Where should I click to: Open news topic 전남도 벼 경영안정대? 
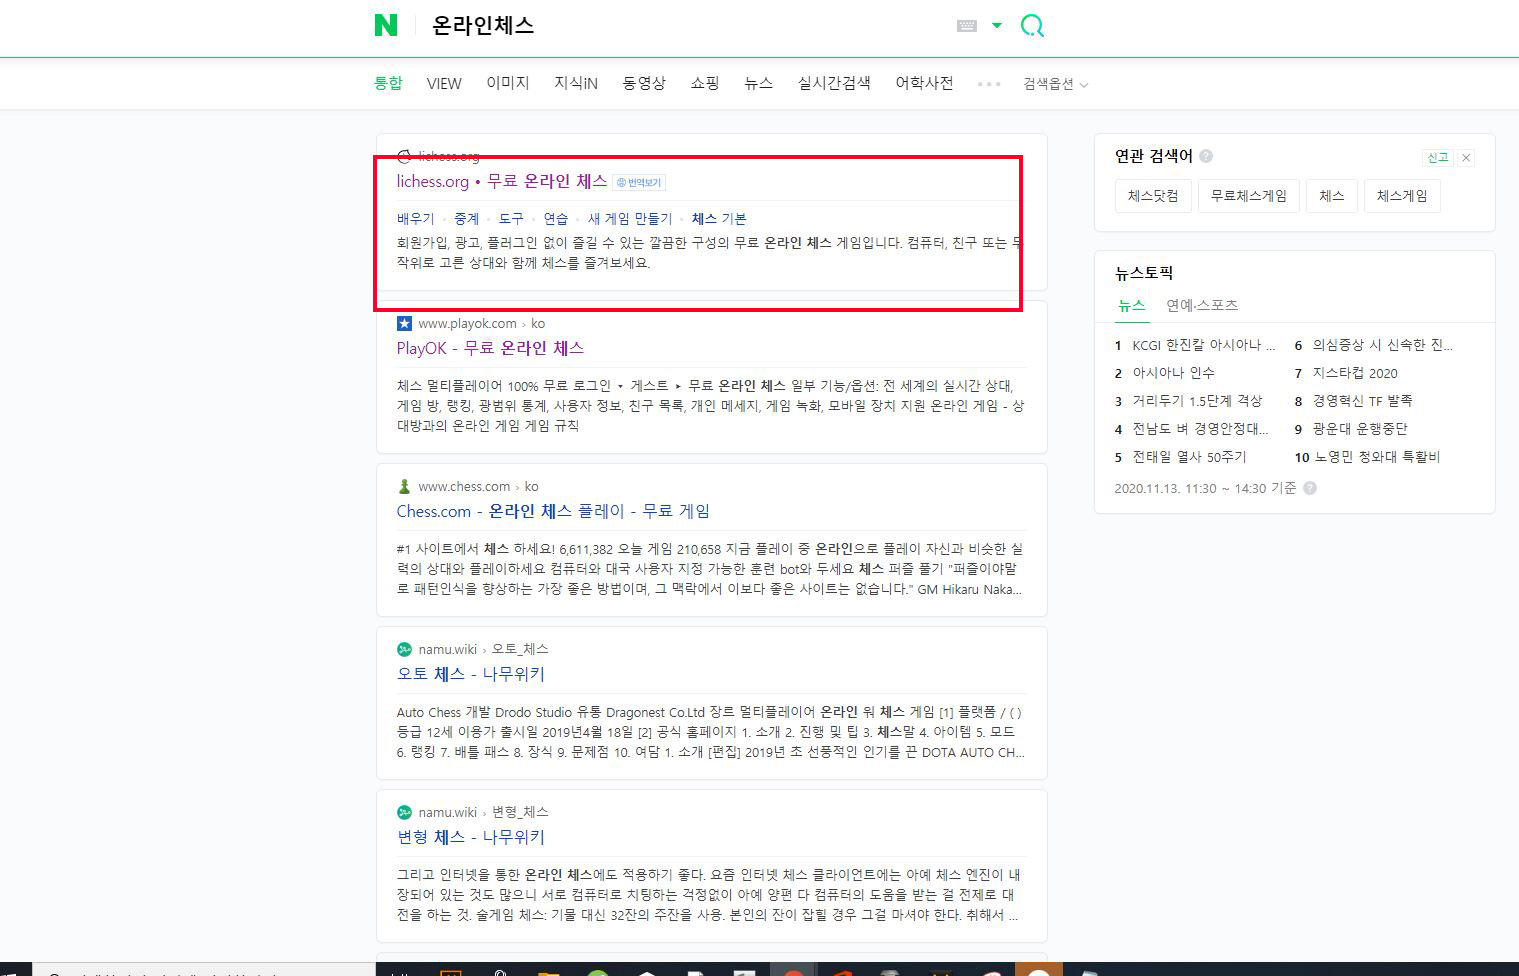click(1200, 429)
